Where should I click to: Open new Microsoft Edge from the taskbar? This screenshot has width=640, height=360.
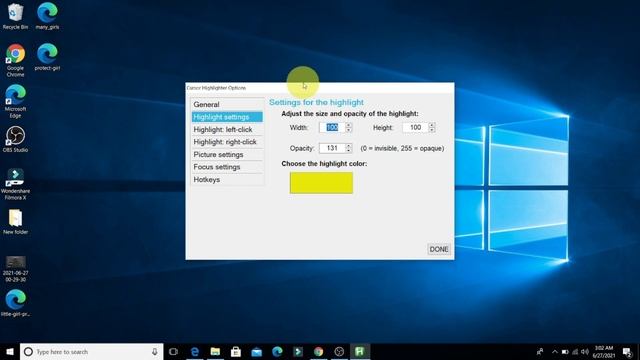pyautogui.click(x=277, y=351)
